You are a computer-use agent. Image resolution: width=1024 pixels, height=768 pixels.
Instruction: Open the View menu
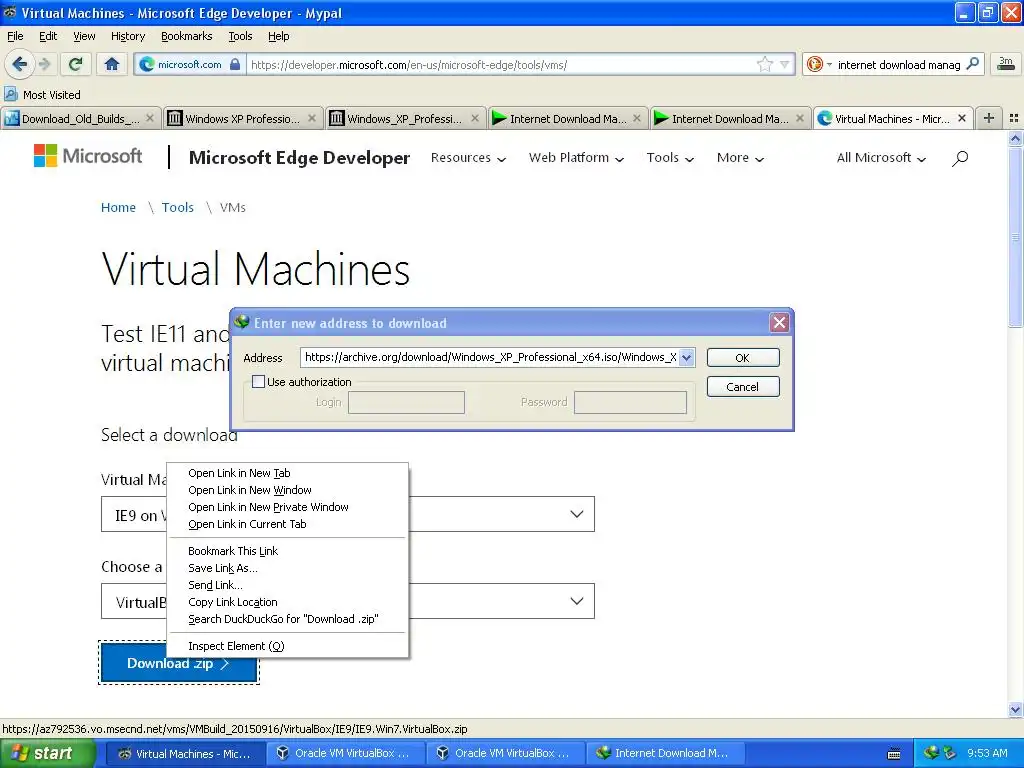(84, 36)
